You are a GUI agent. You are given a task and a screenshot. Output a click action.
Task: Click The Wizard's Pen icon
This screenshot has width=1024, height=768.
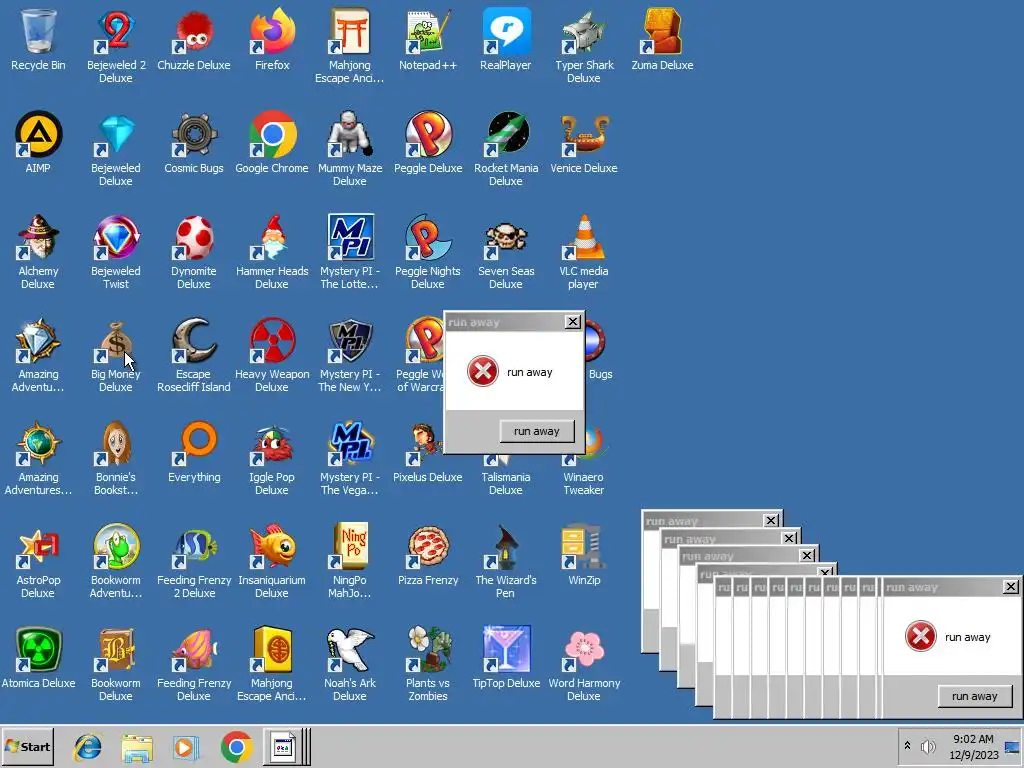(x=505, y=547)
